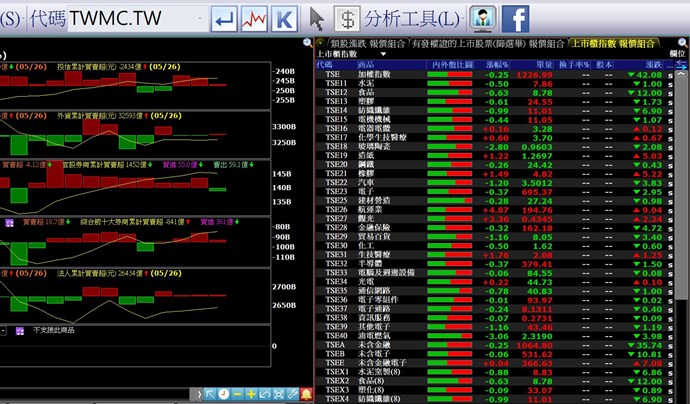Viewport: 690px width, 404px height.
Task: Click 未含金融電子 index name
Action: (x=382, y=363)
